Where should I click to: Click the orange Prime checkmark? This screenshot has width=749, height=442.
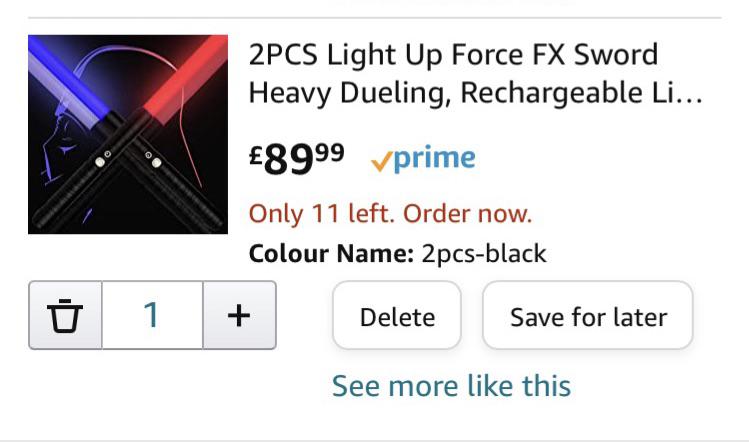[381, 161]
